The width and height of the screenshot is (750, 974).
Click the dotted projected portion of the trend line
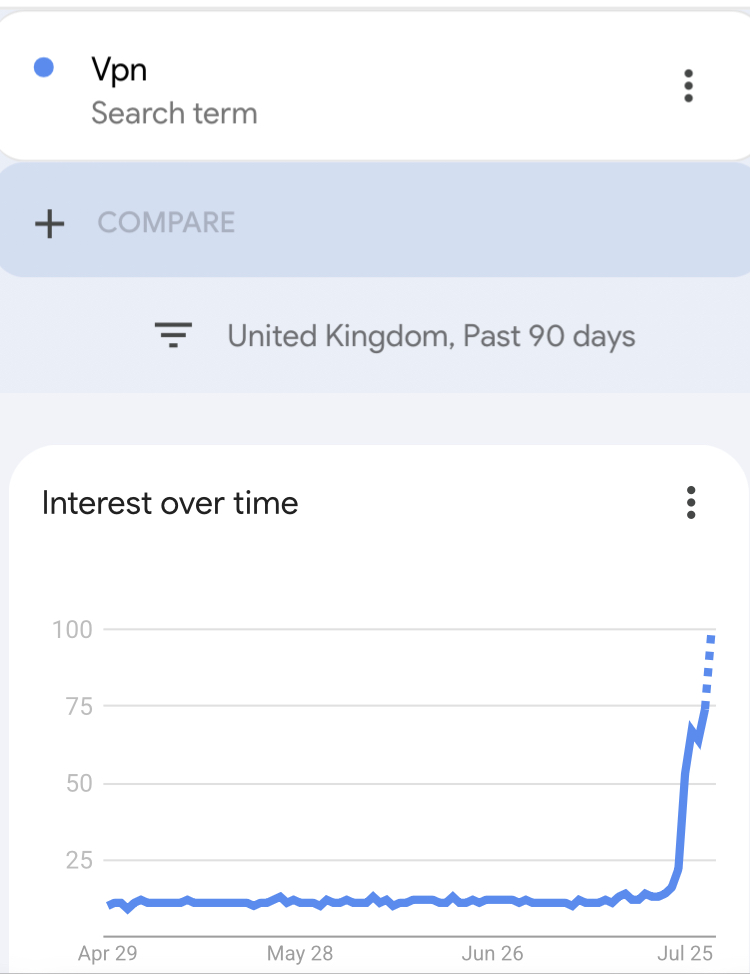point(708,668)
